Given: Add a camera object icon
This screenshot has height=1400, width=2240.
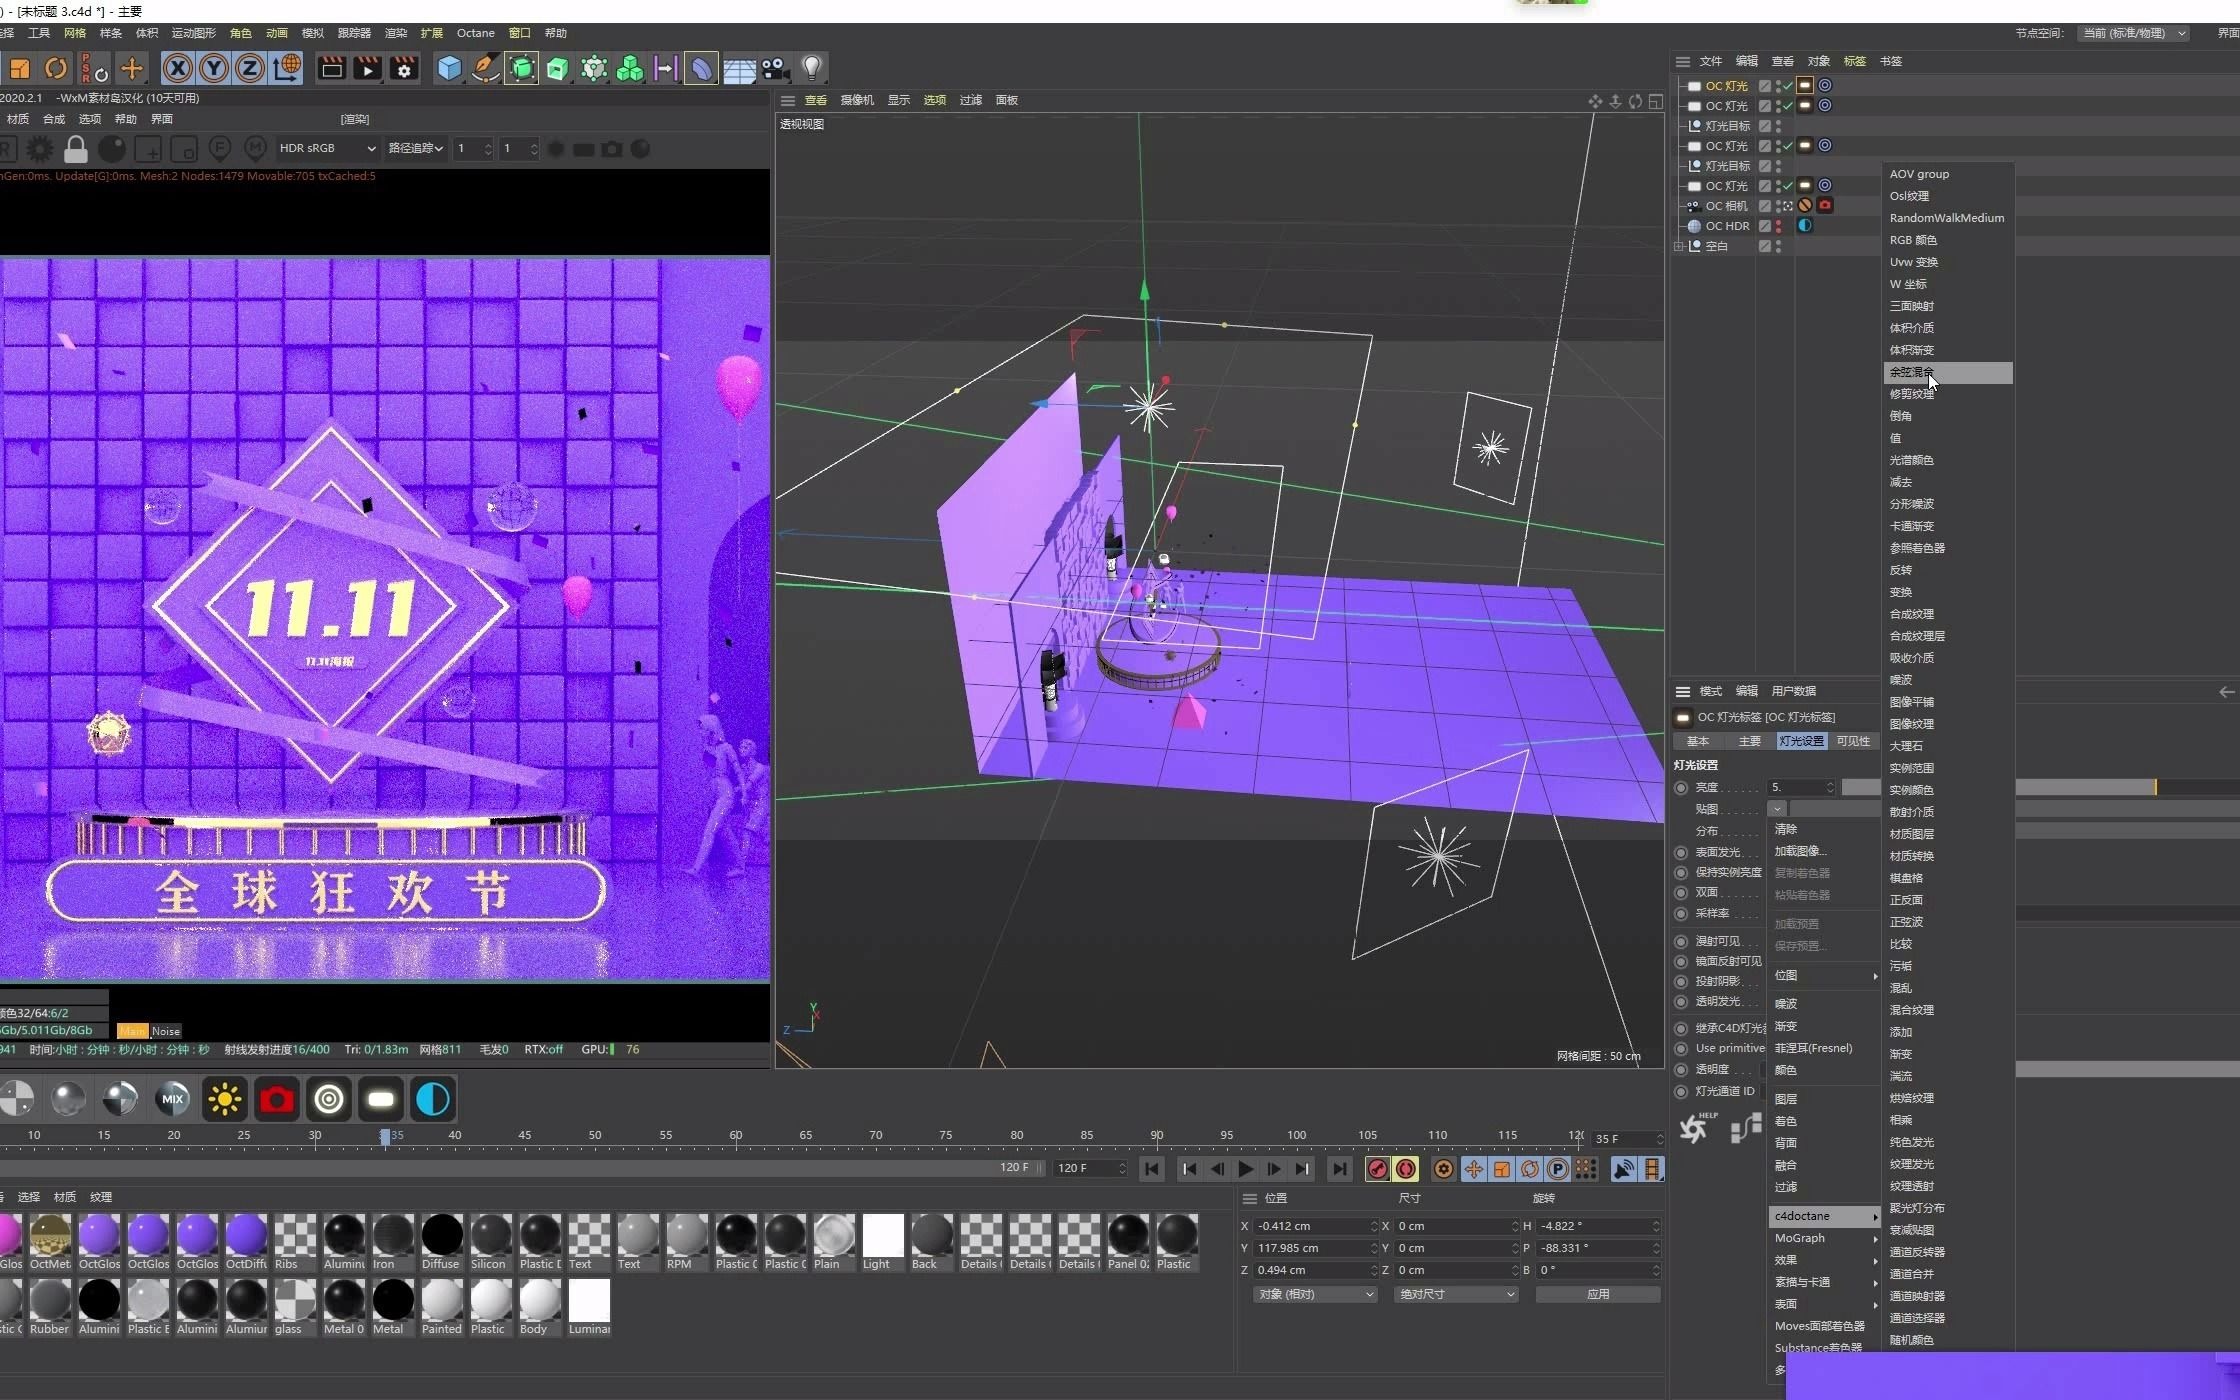Looking at the screenshot, I should pos(775,68).
